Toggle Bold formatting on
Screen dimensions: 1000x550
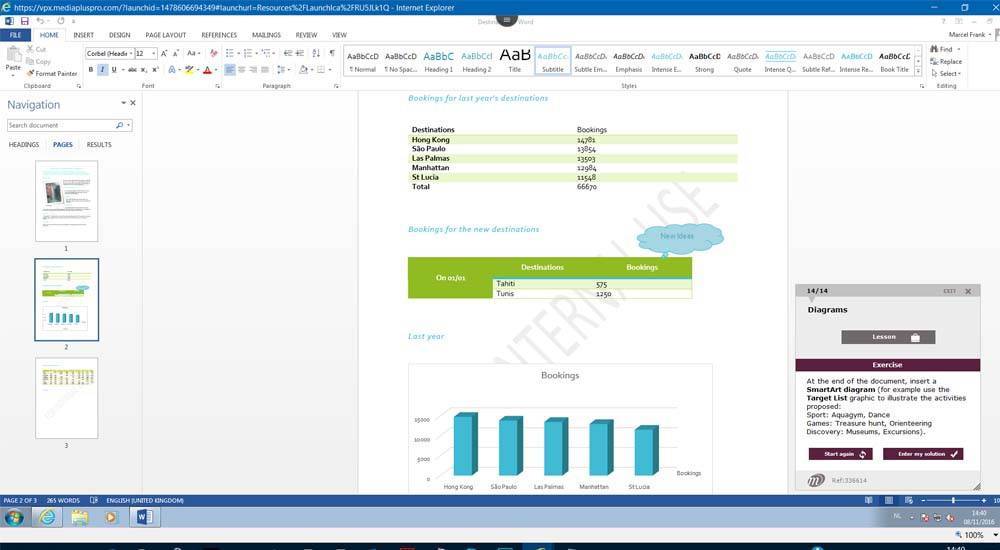(91, 70)
